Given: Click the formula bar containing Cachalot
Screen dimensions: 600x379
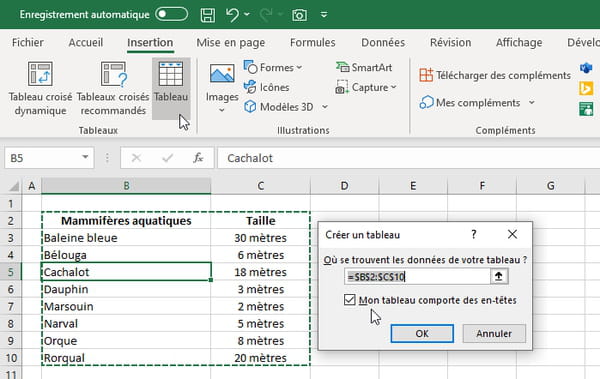Looking at the screenshot, I should tap(408, 158).
